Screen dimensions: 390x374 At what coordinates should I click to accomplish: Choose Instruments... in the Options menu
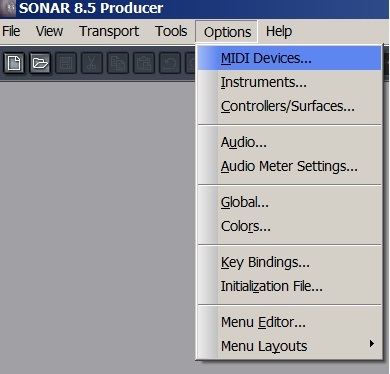(289, 82)
